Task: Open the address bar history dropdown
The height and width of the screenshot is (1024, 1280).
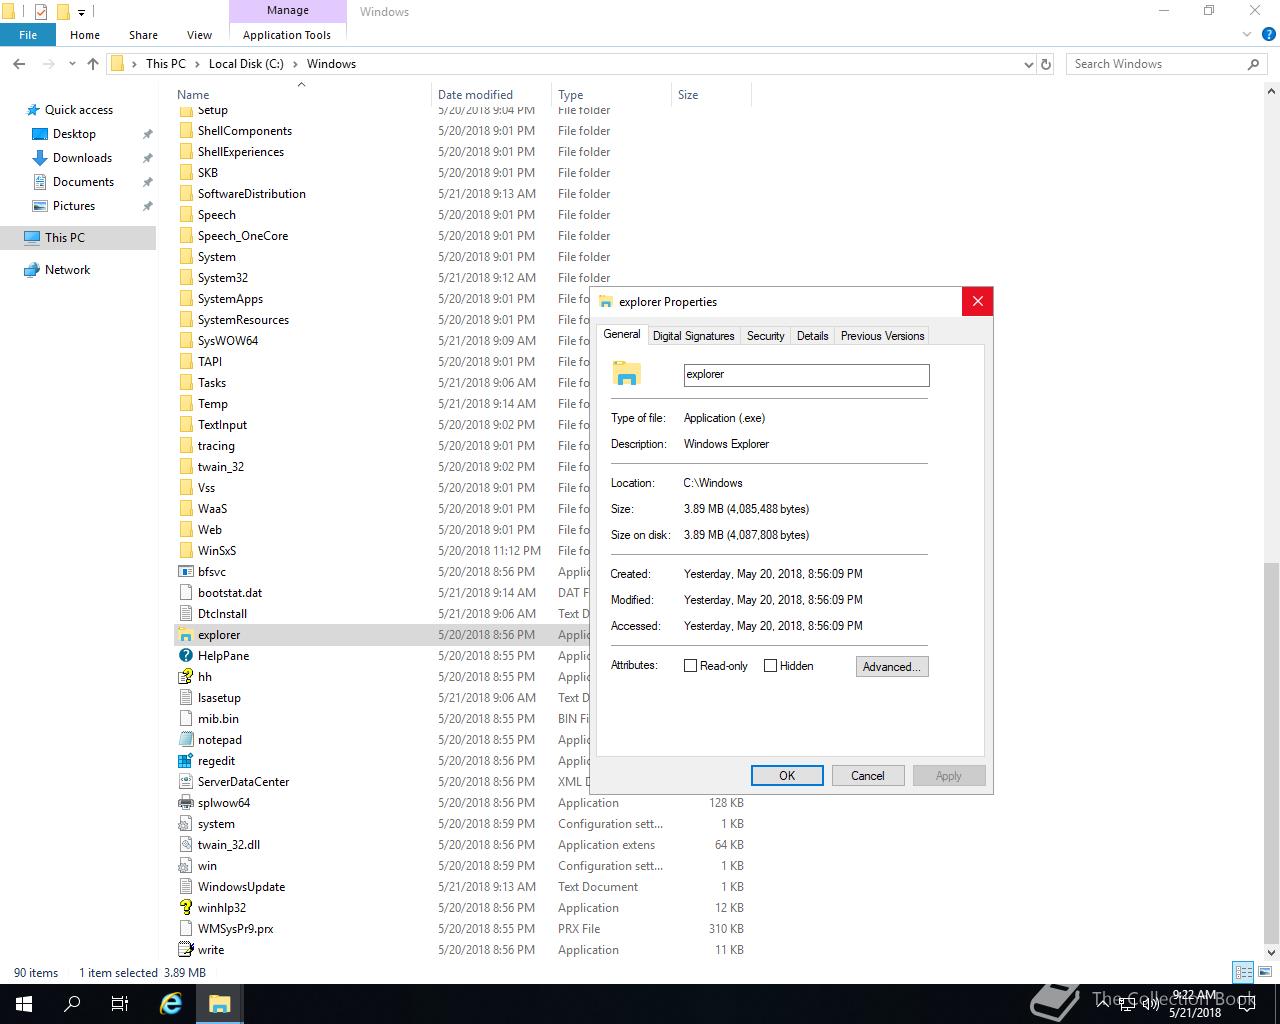Action: pyautogui.click(x=1029, y=64)
